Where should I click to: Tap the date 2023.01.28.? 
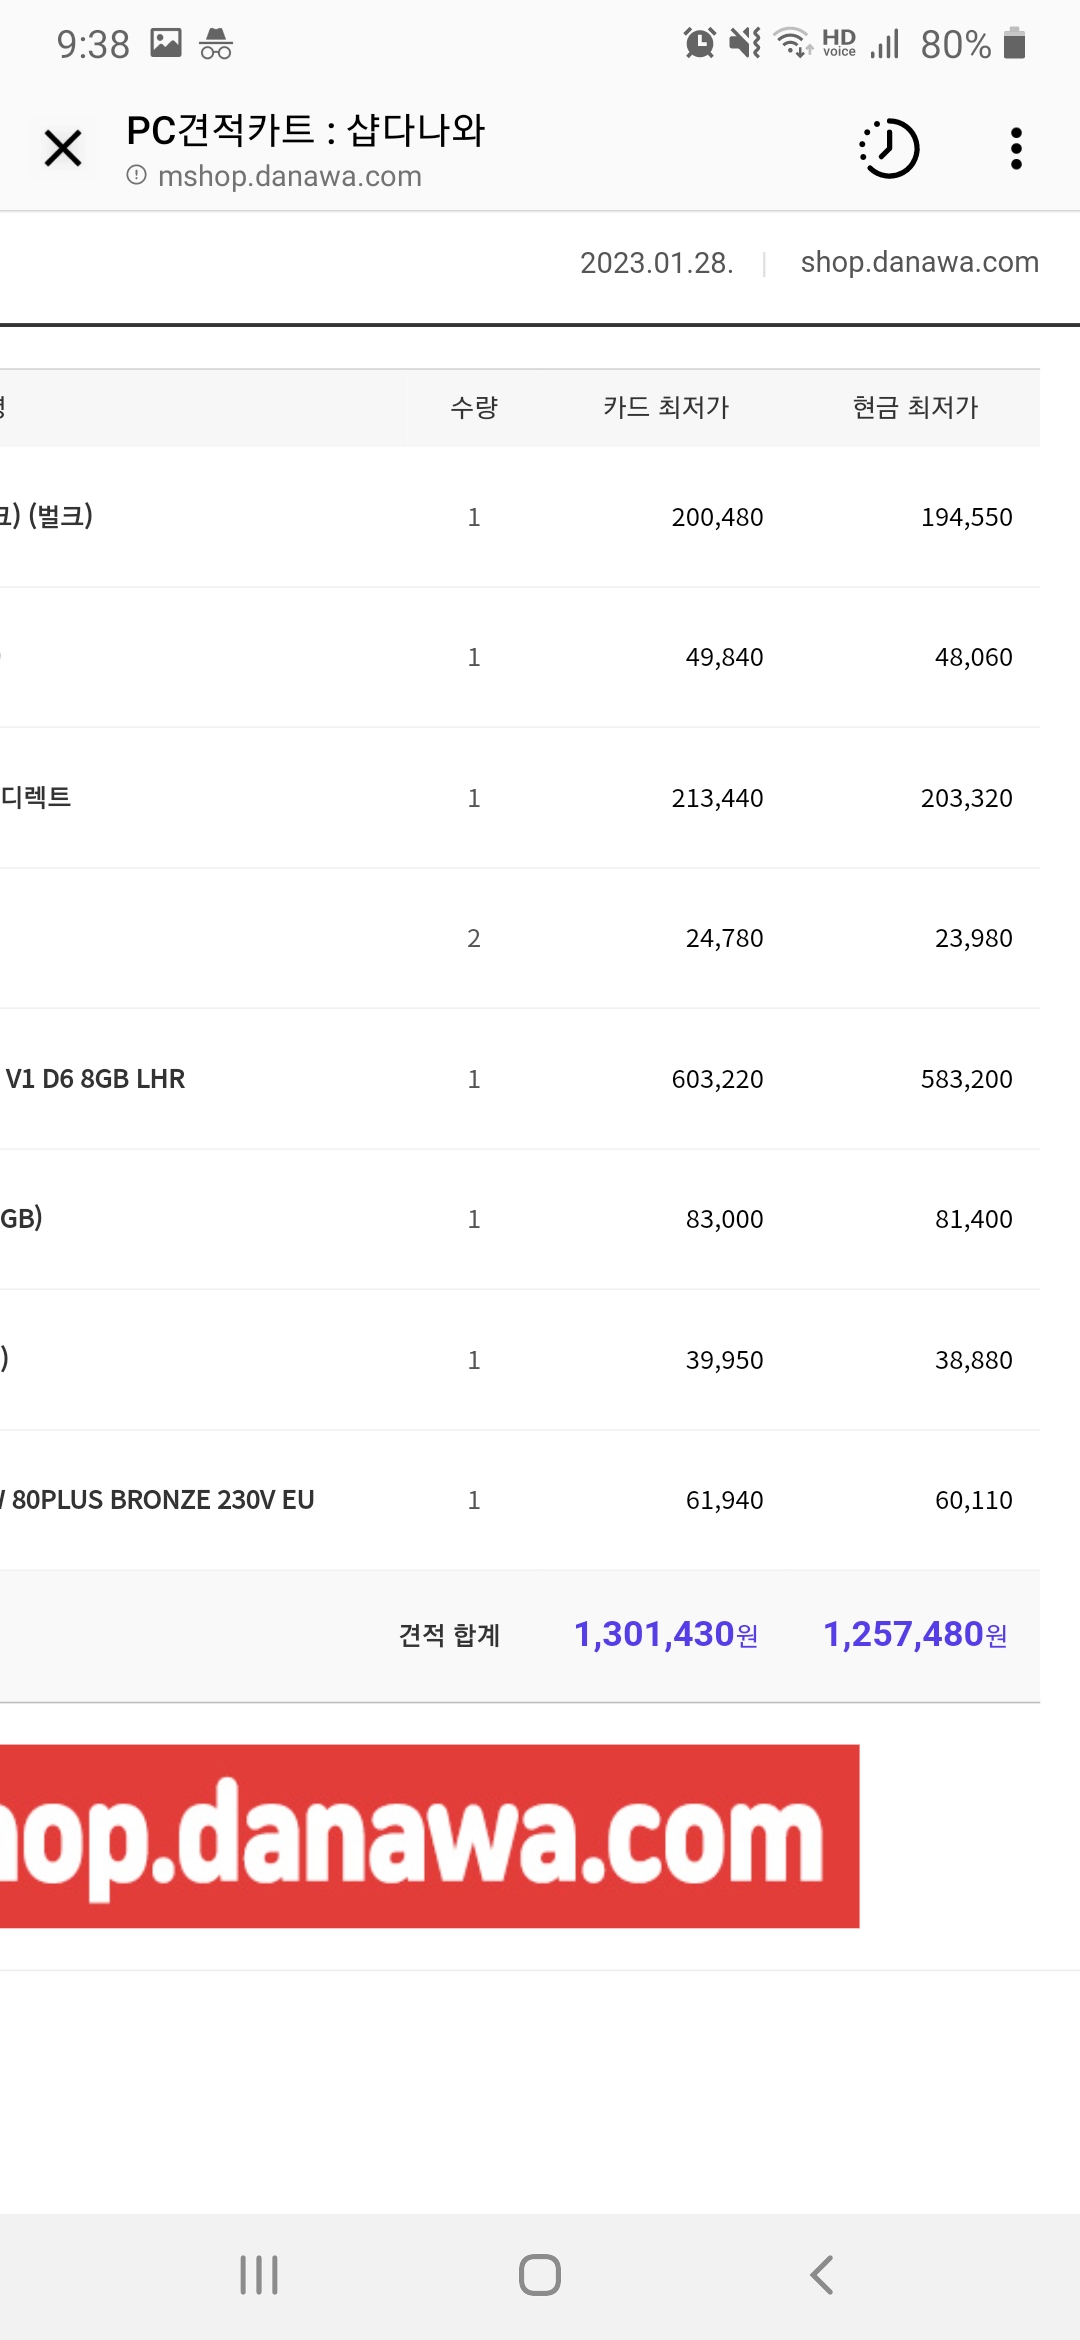[657, 263]
